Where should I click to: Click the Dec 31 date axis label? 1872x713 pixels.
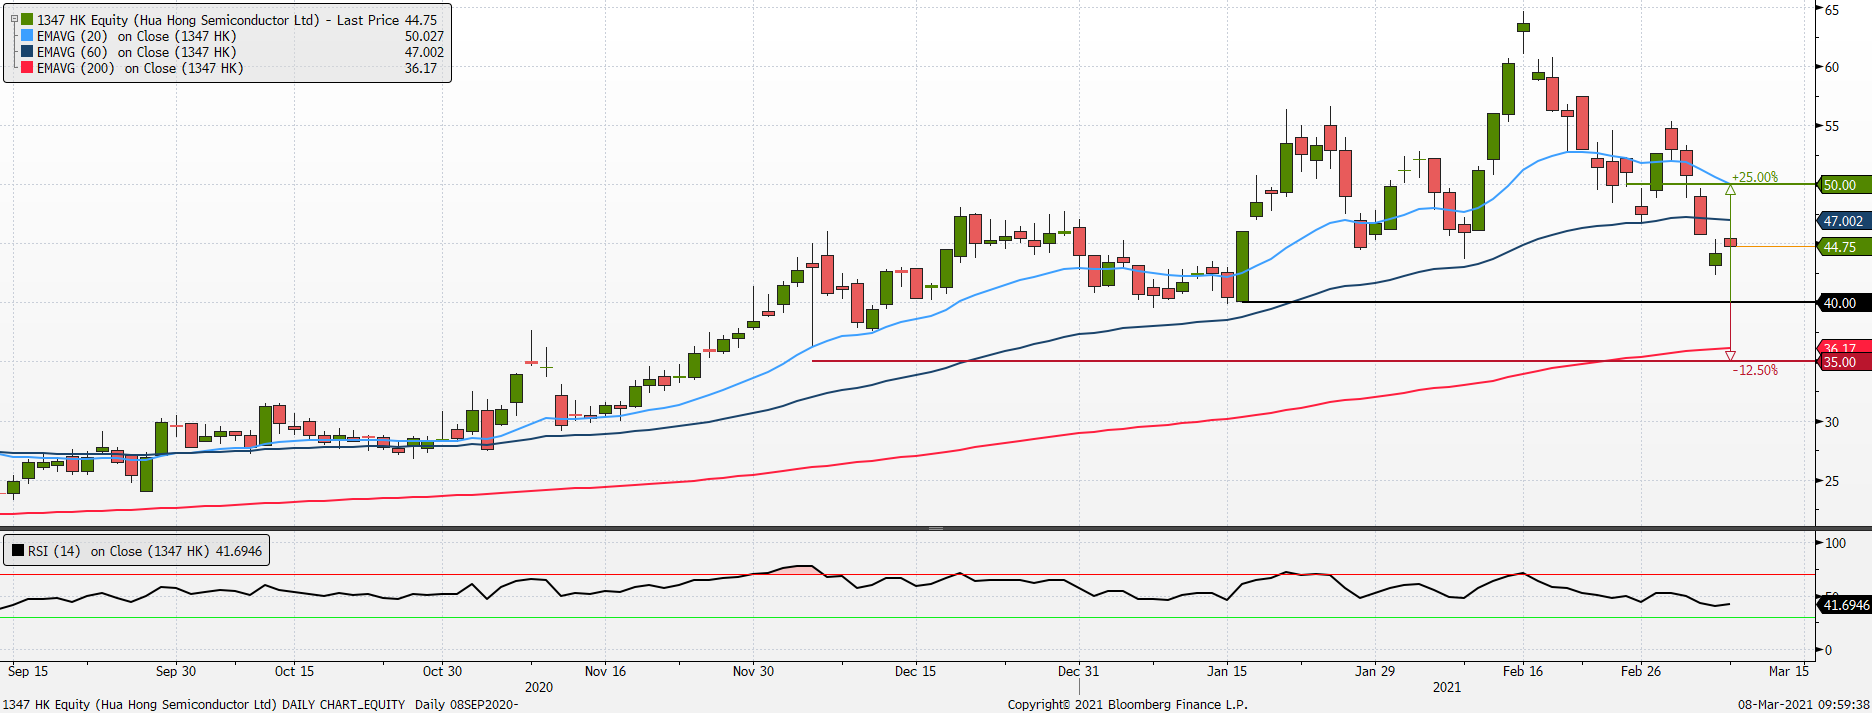(x=1078, y=671)
